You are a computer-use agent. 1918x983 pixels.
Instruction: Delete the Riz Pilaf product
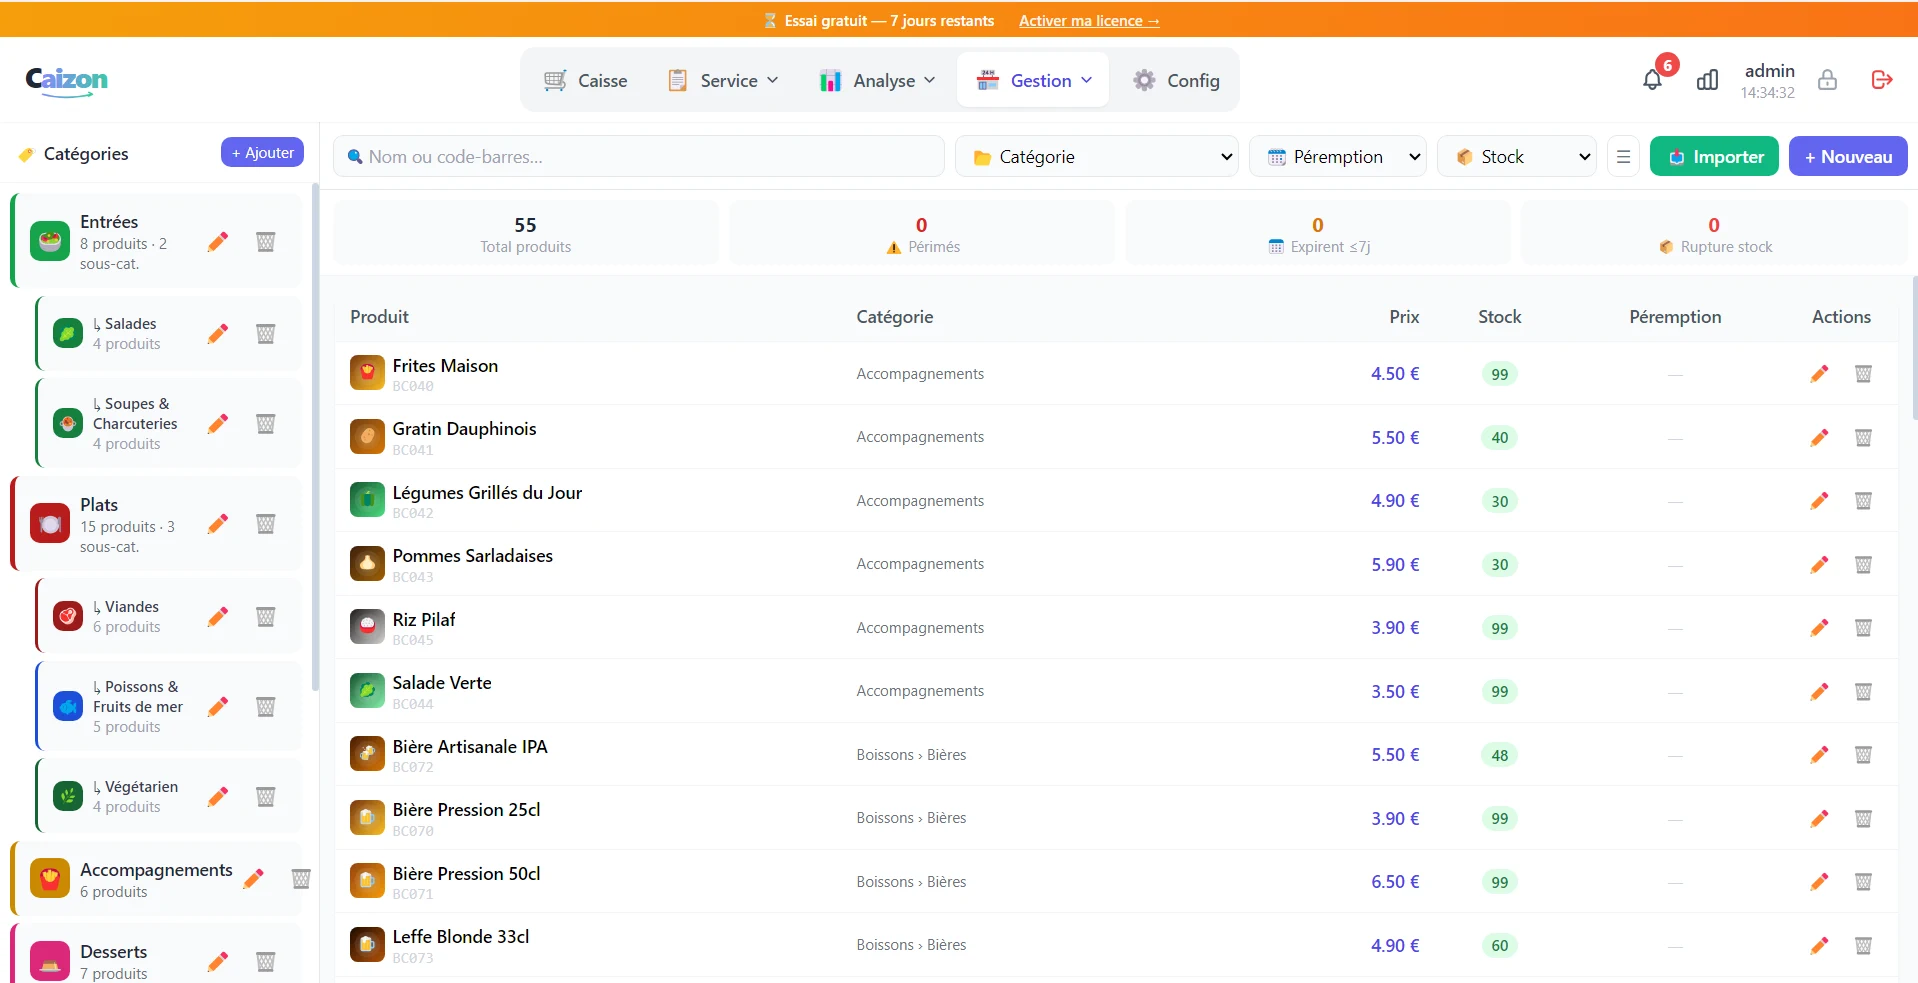[x=1863, y=628]
